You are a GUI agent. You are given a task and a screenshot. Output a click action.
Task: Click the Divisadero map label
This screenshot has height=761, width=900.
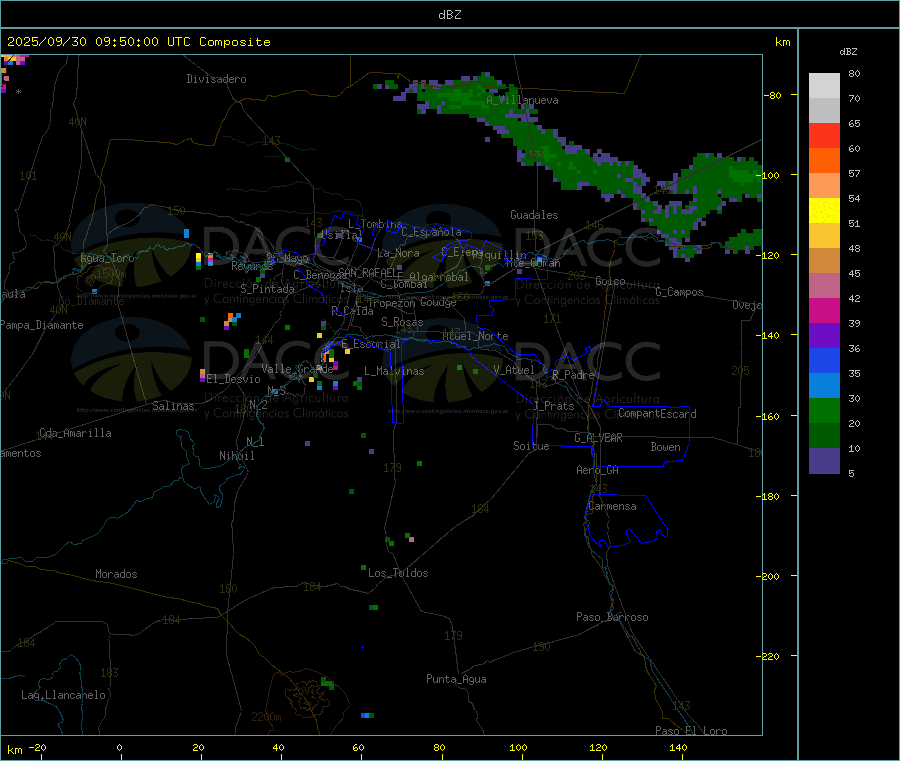click(216, 79)
